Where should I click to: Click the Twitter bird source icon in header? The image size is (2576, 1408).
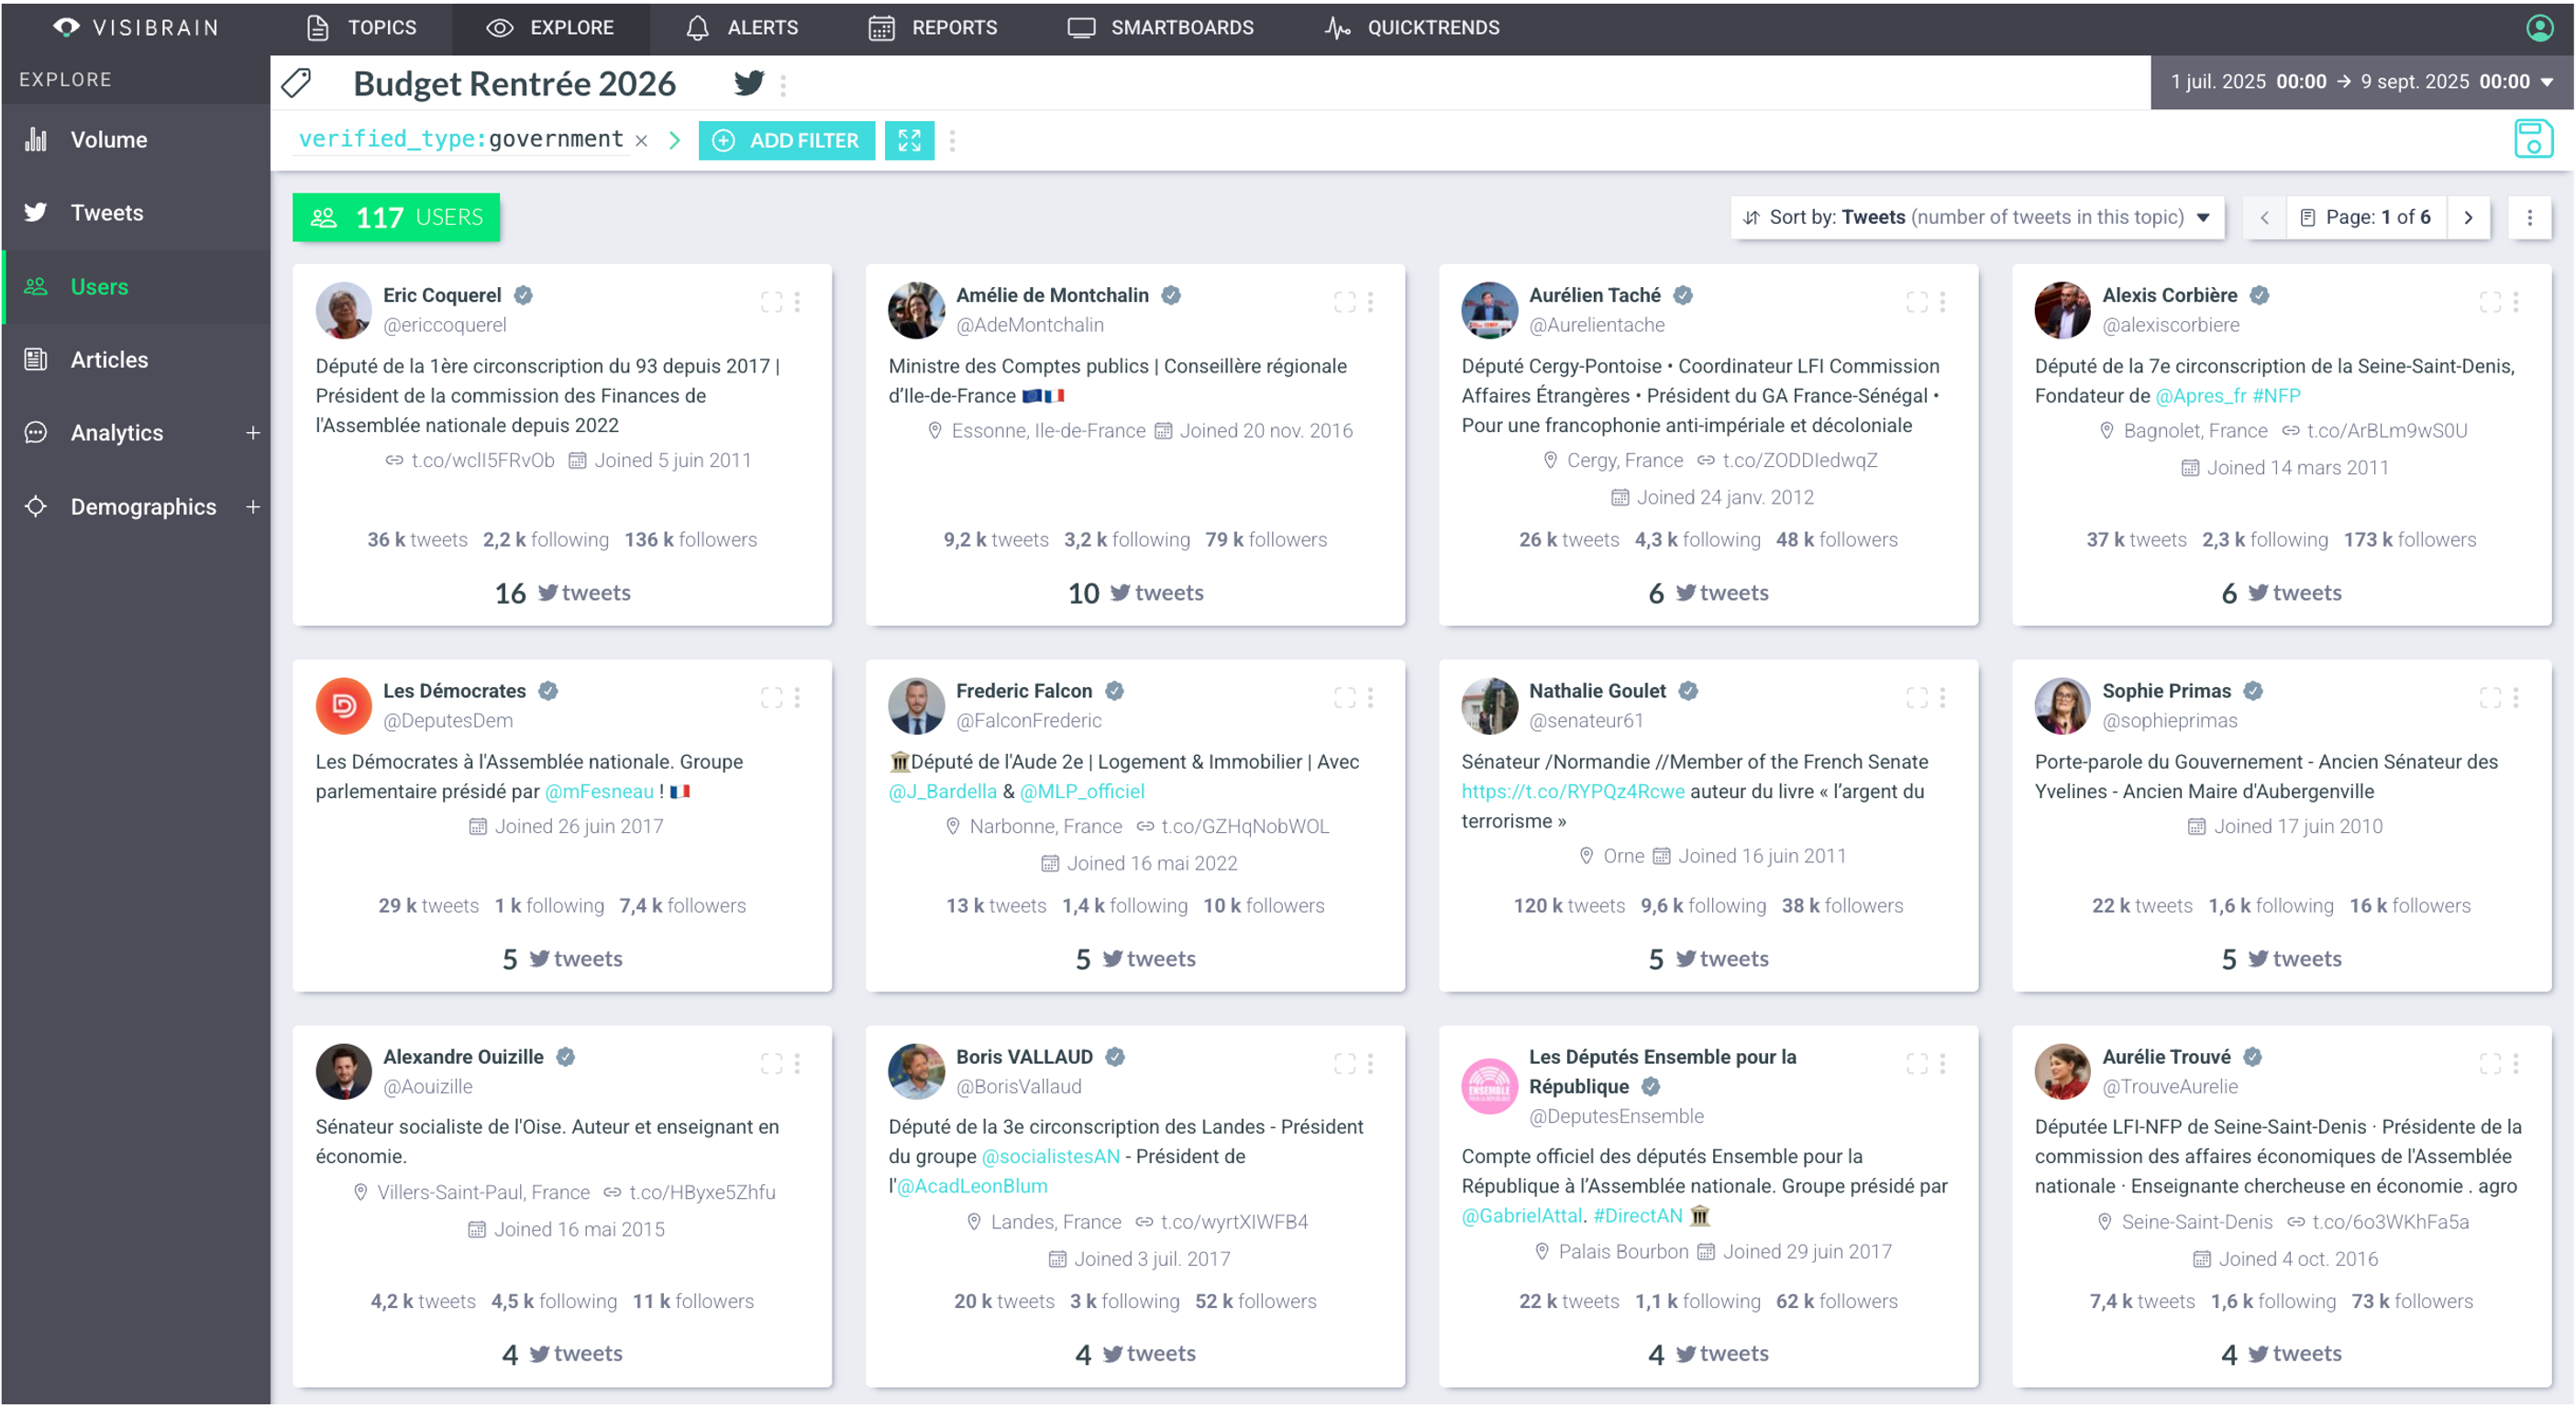pyautogui.click(x=748, y=84)
